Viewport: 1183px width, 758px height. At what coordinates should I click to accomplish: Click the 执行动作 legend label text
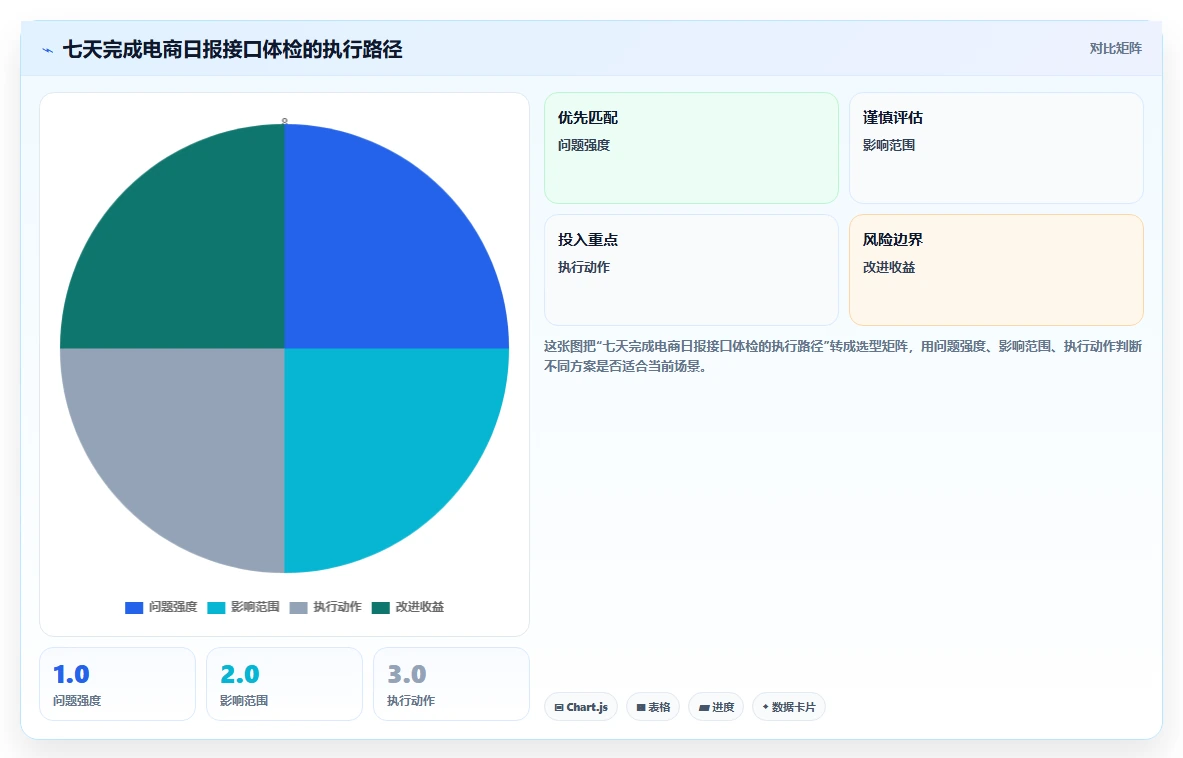(337, 607)
